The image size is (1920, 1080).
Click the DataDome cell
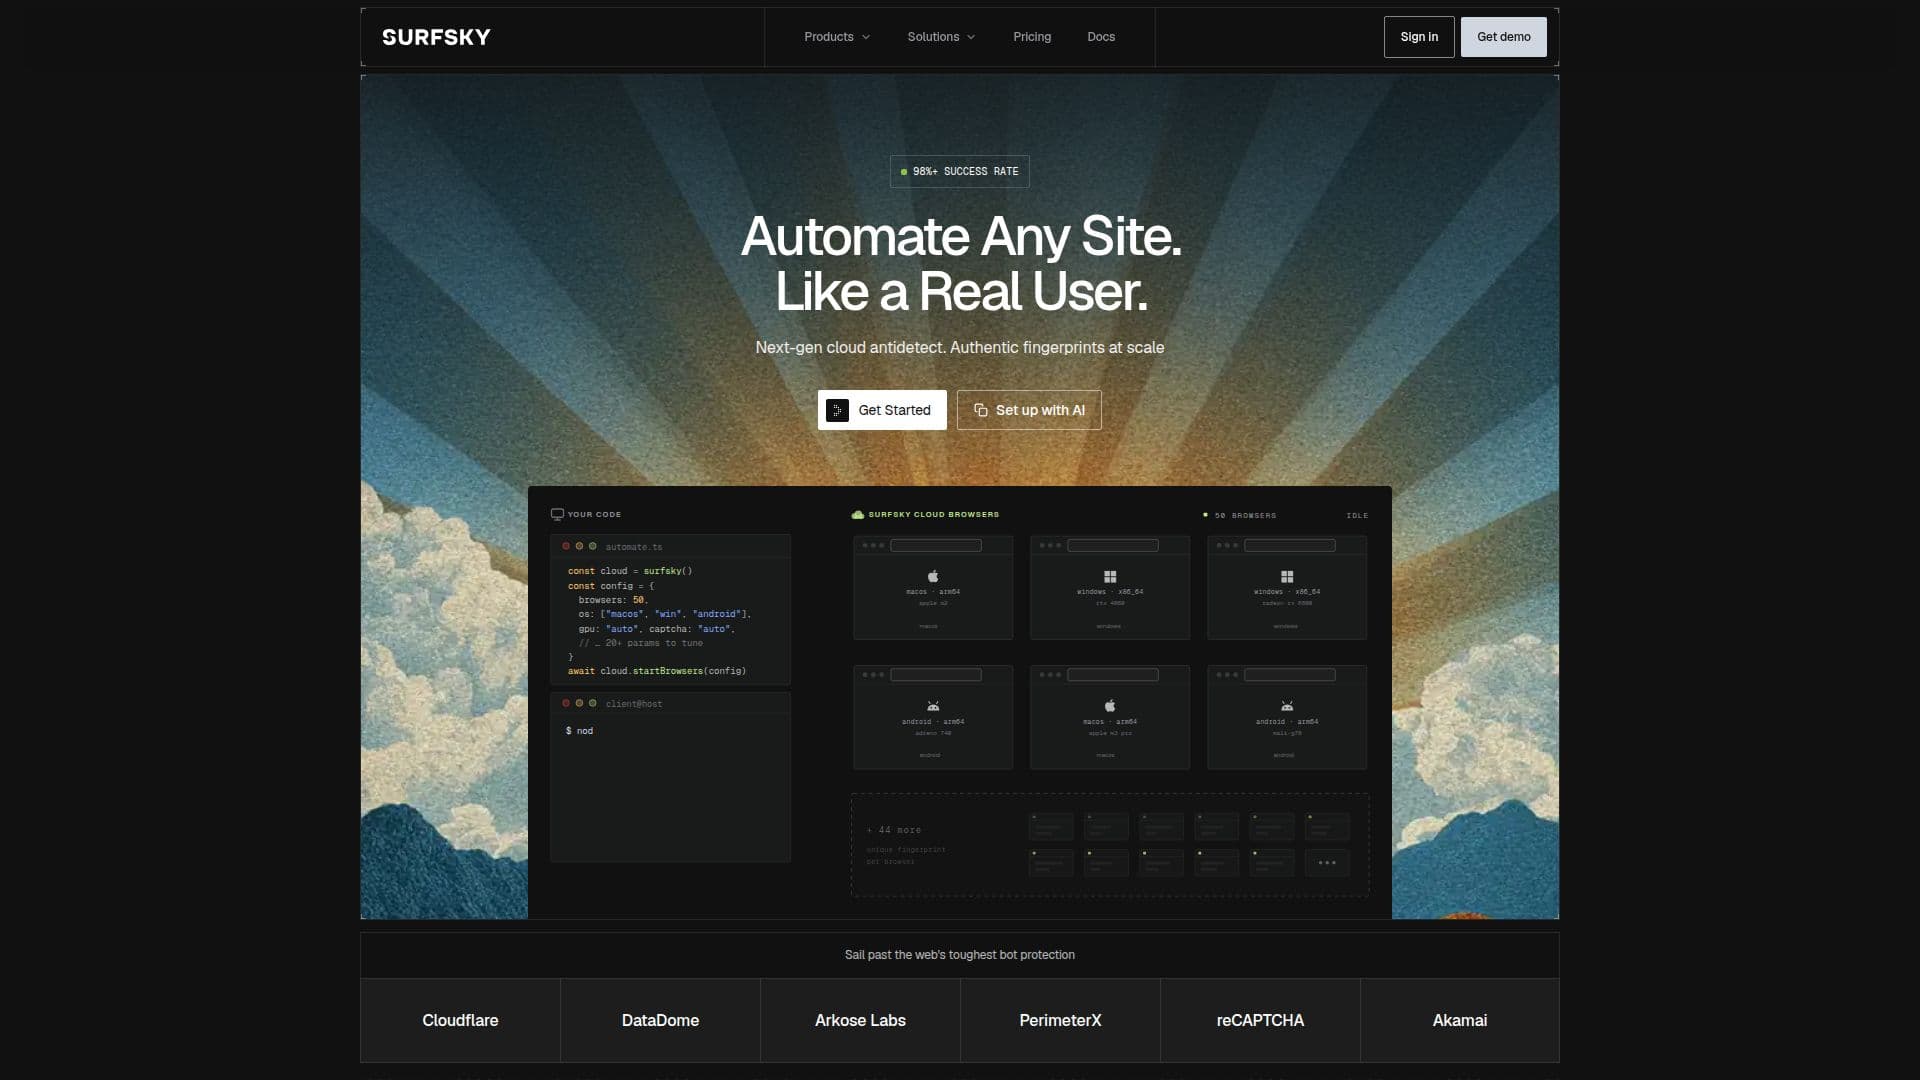tap(660, 1020)
